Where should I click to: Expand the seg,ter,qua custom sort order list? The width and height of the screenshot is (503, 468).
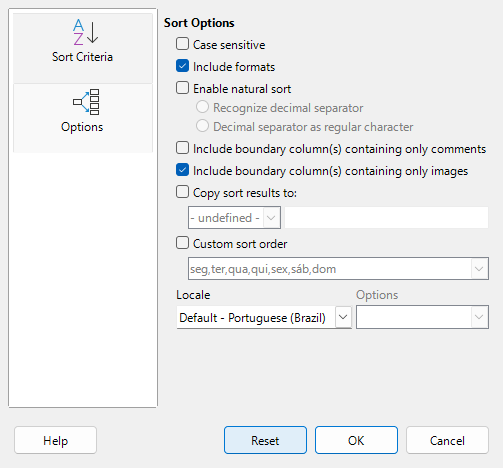coord(338,268)
